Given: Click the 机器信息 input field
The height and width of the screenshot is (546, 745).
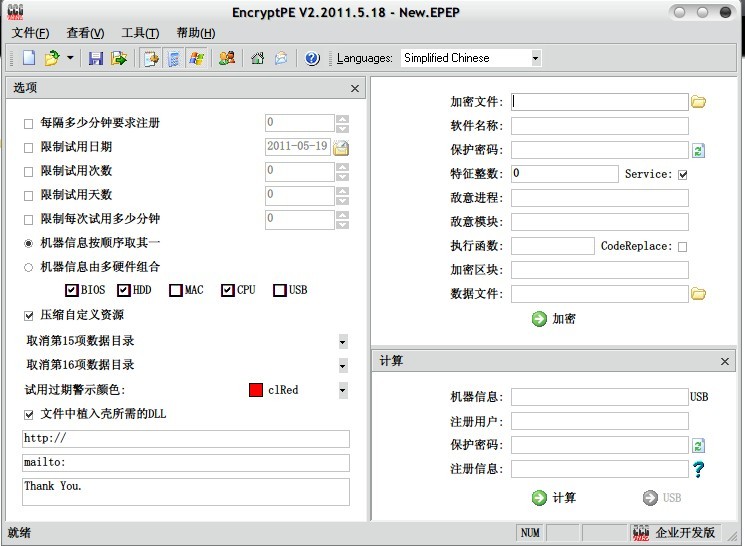Looking at the screenshot, I should pos(600,397).
